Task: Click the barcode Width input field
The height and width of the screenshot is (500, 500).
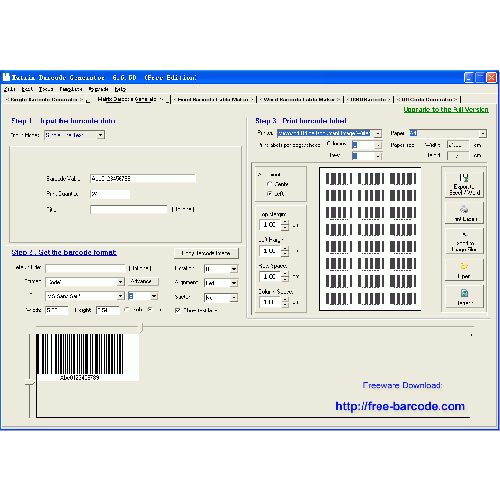Action: coord(57,310)
